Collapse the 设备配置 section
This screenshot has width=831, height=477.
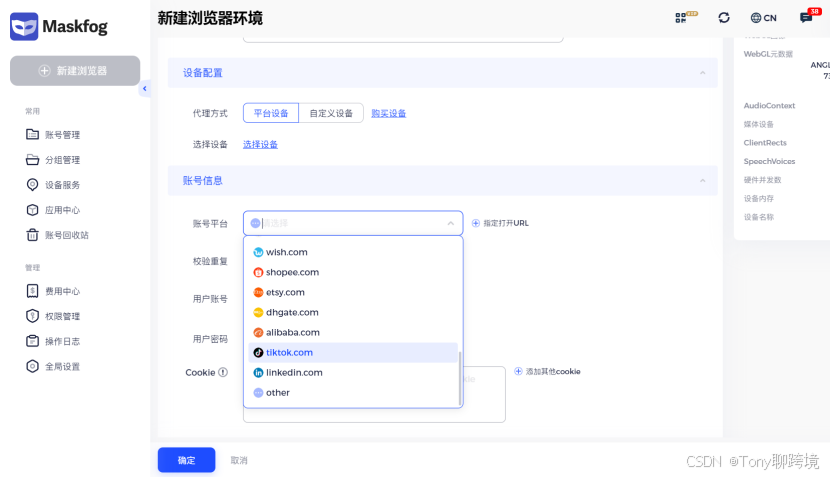[x=703, y=73]
